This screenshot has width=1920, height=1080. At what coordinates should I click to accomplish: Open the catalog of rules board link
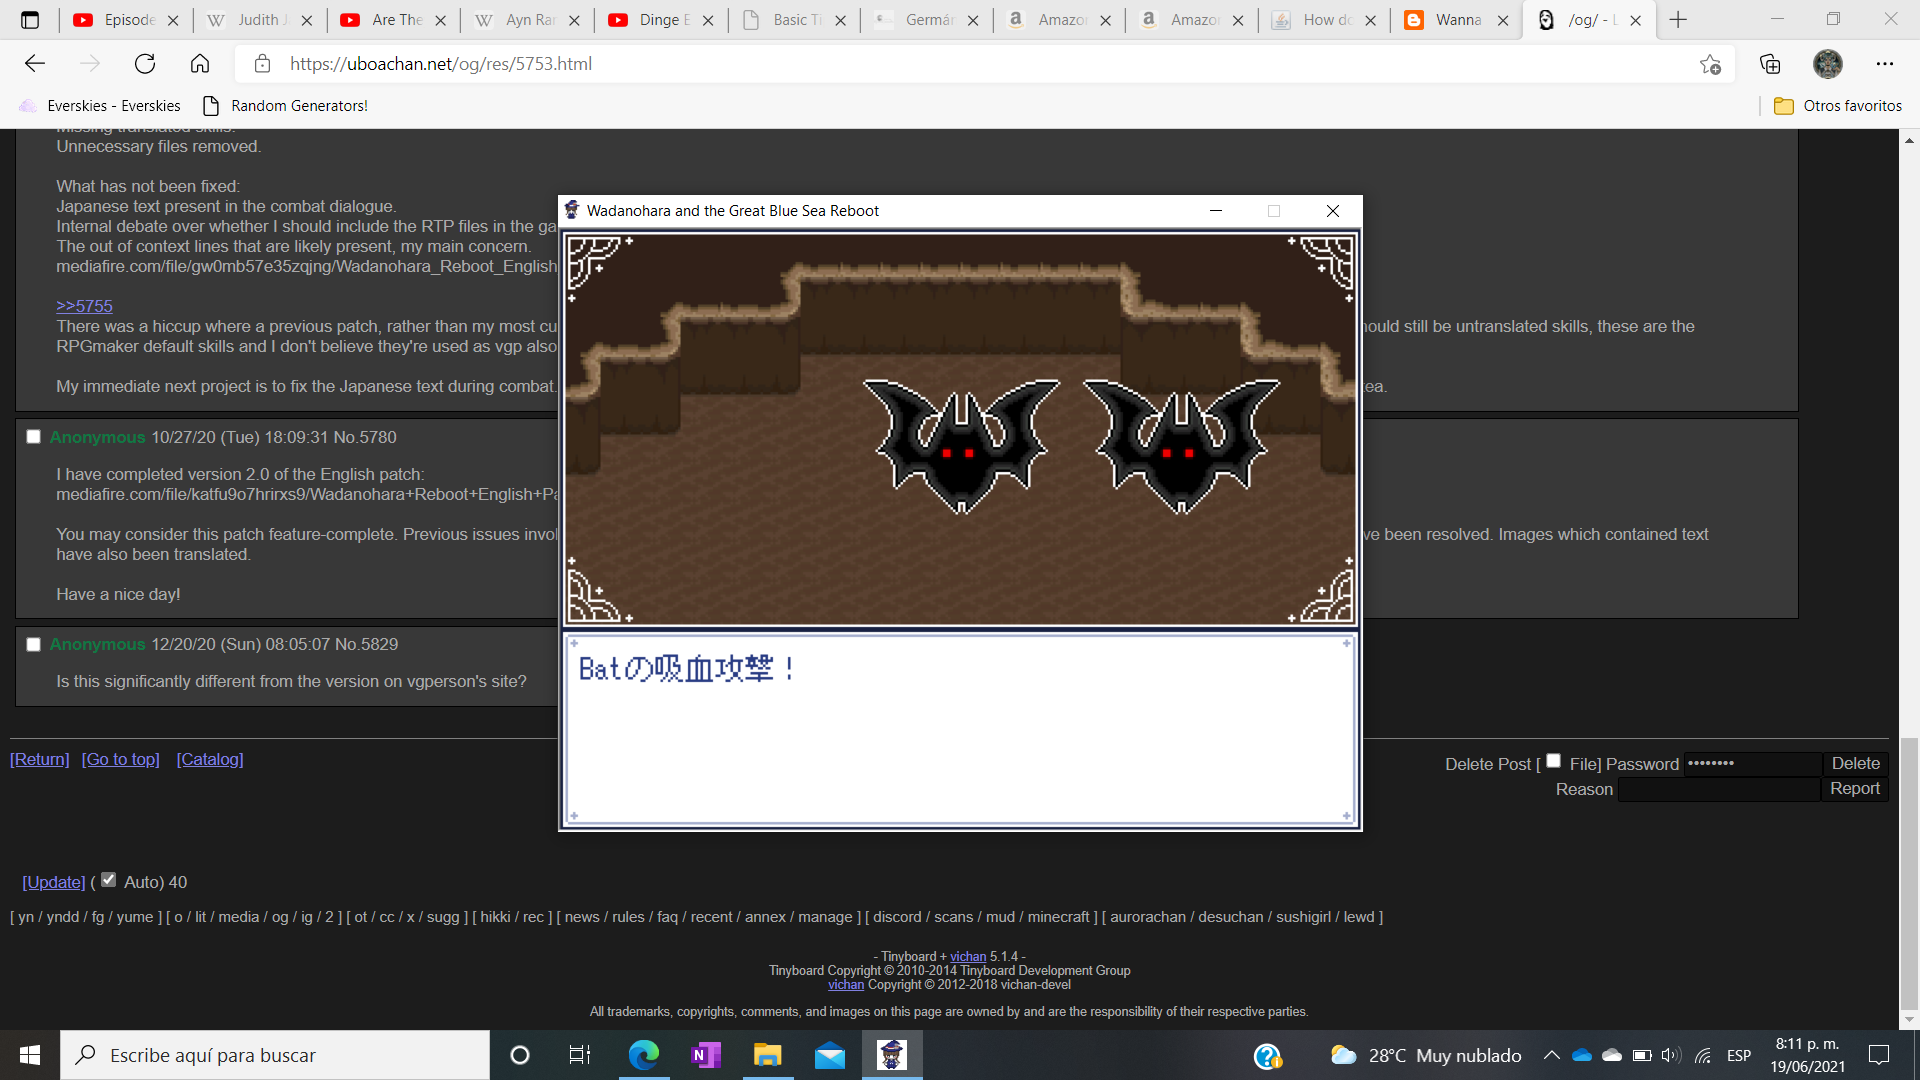pos(628,917)
